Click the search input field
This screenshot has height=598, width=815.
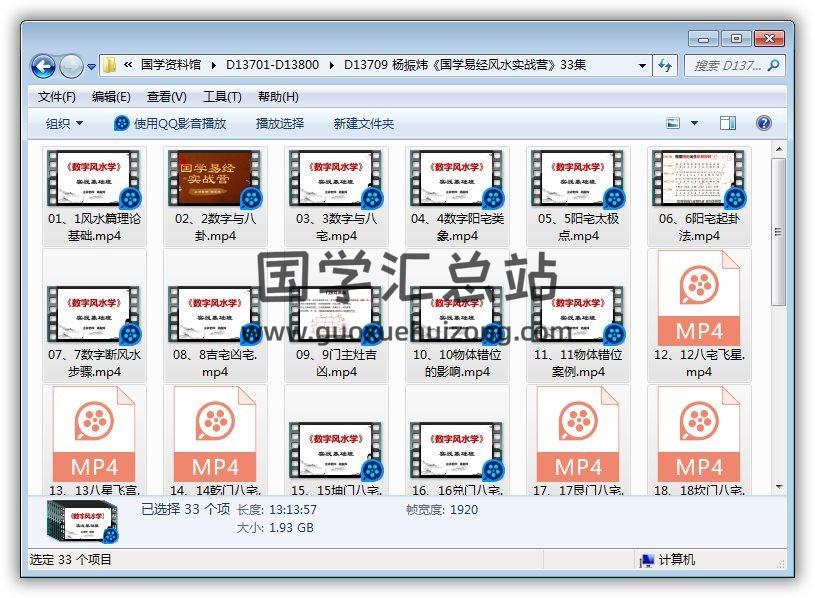726,65
